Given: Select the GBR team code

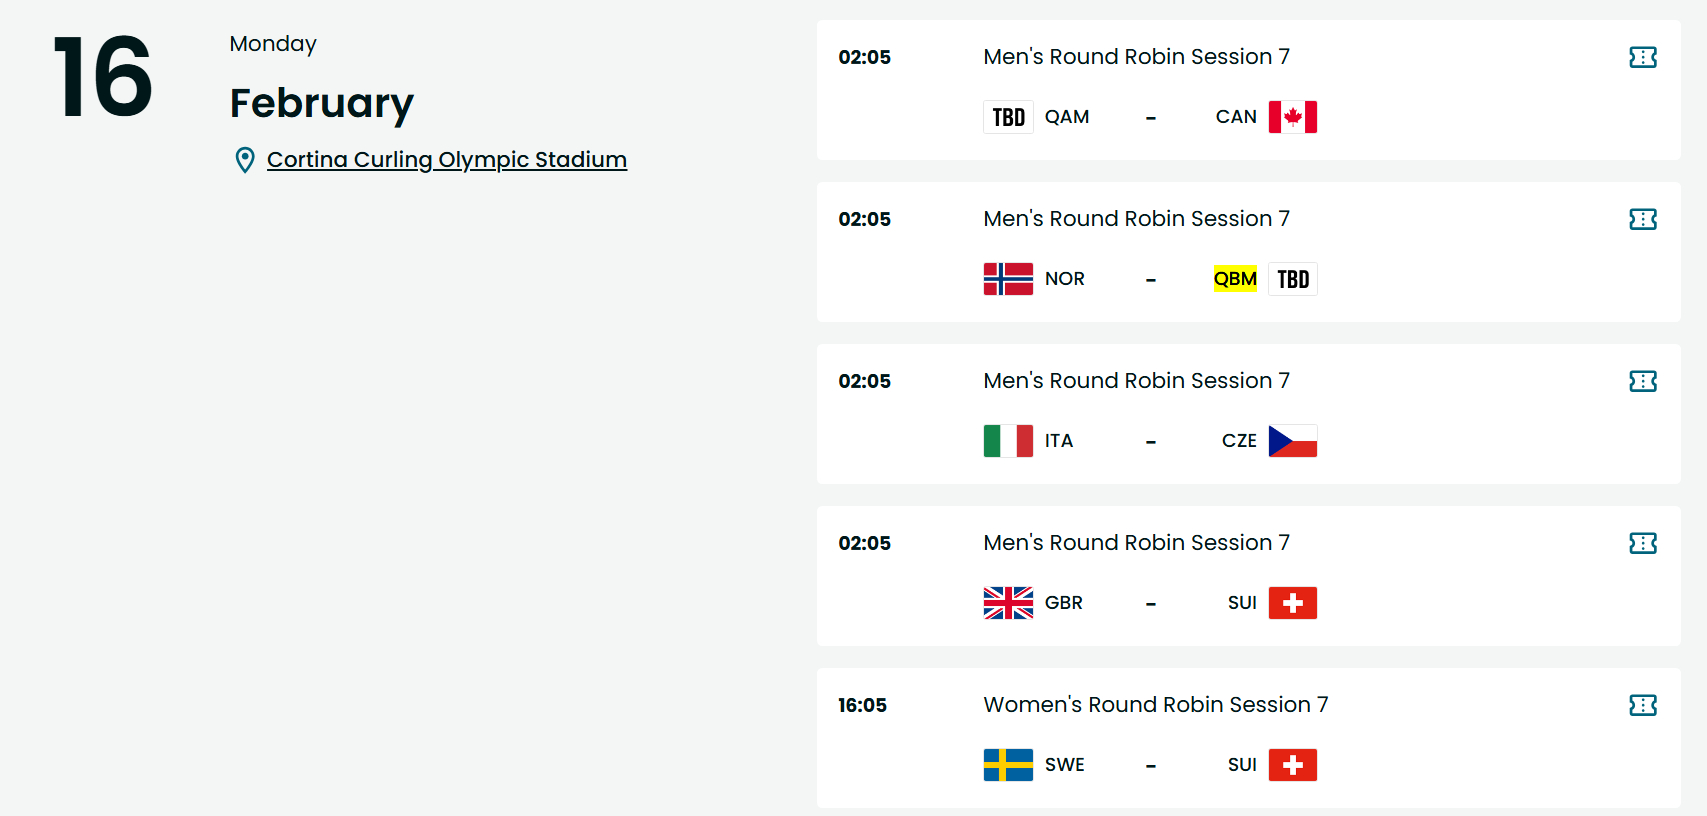Looking at the screenshot, I should click(x=1064, y=603).
